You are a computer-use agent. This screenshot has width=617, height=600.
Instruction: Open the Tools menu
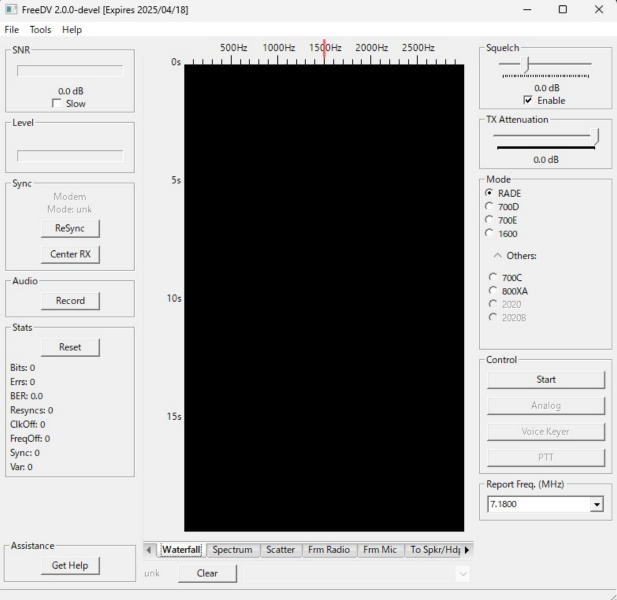(x=40, y=30)
